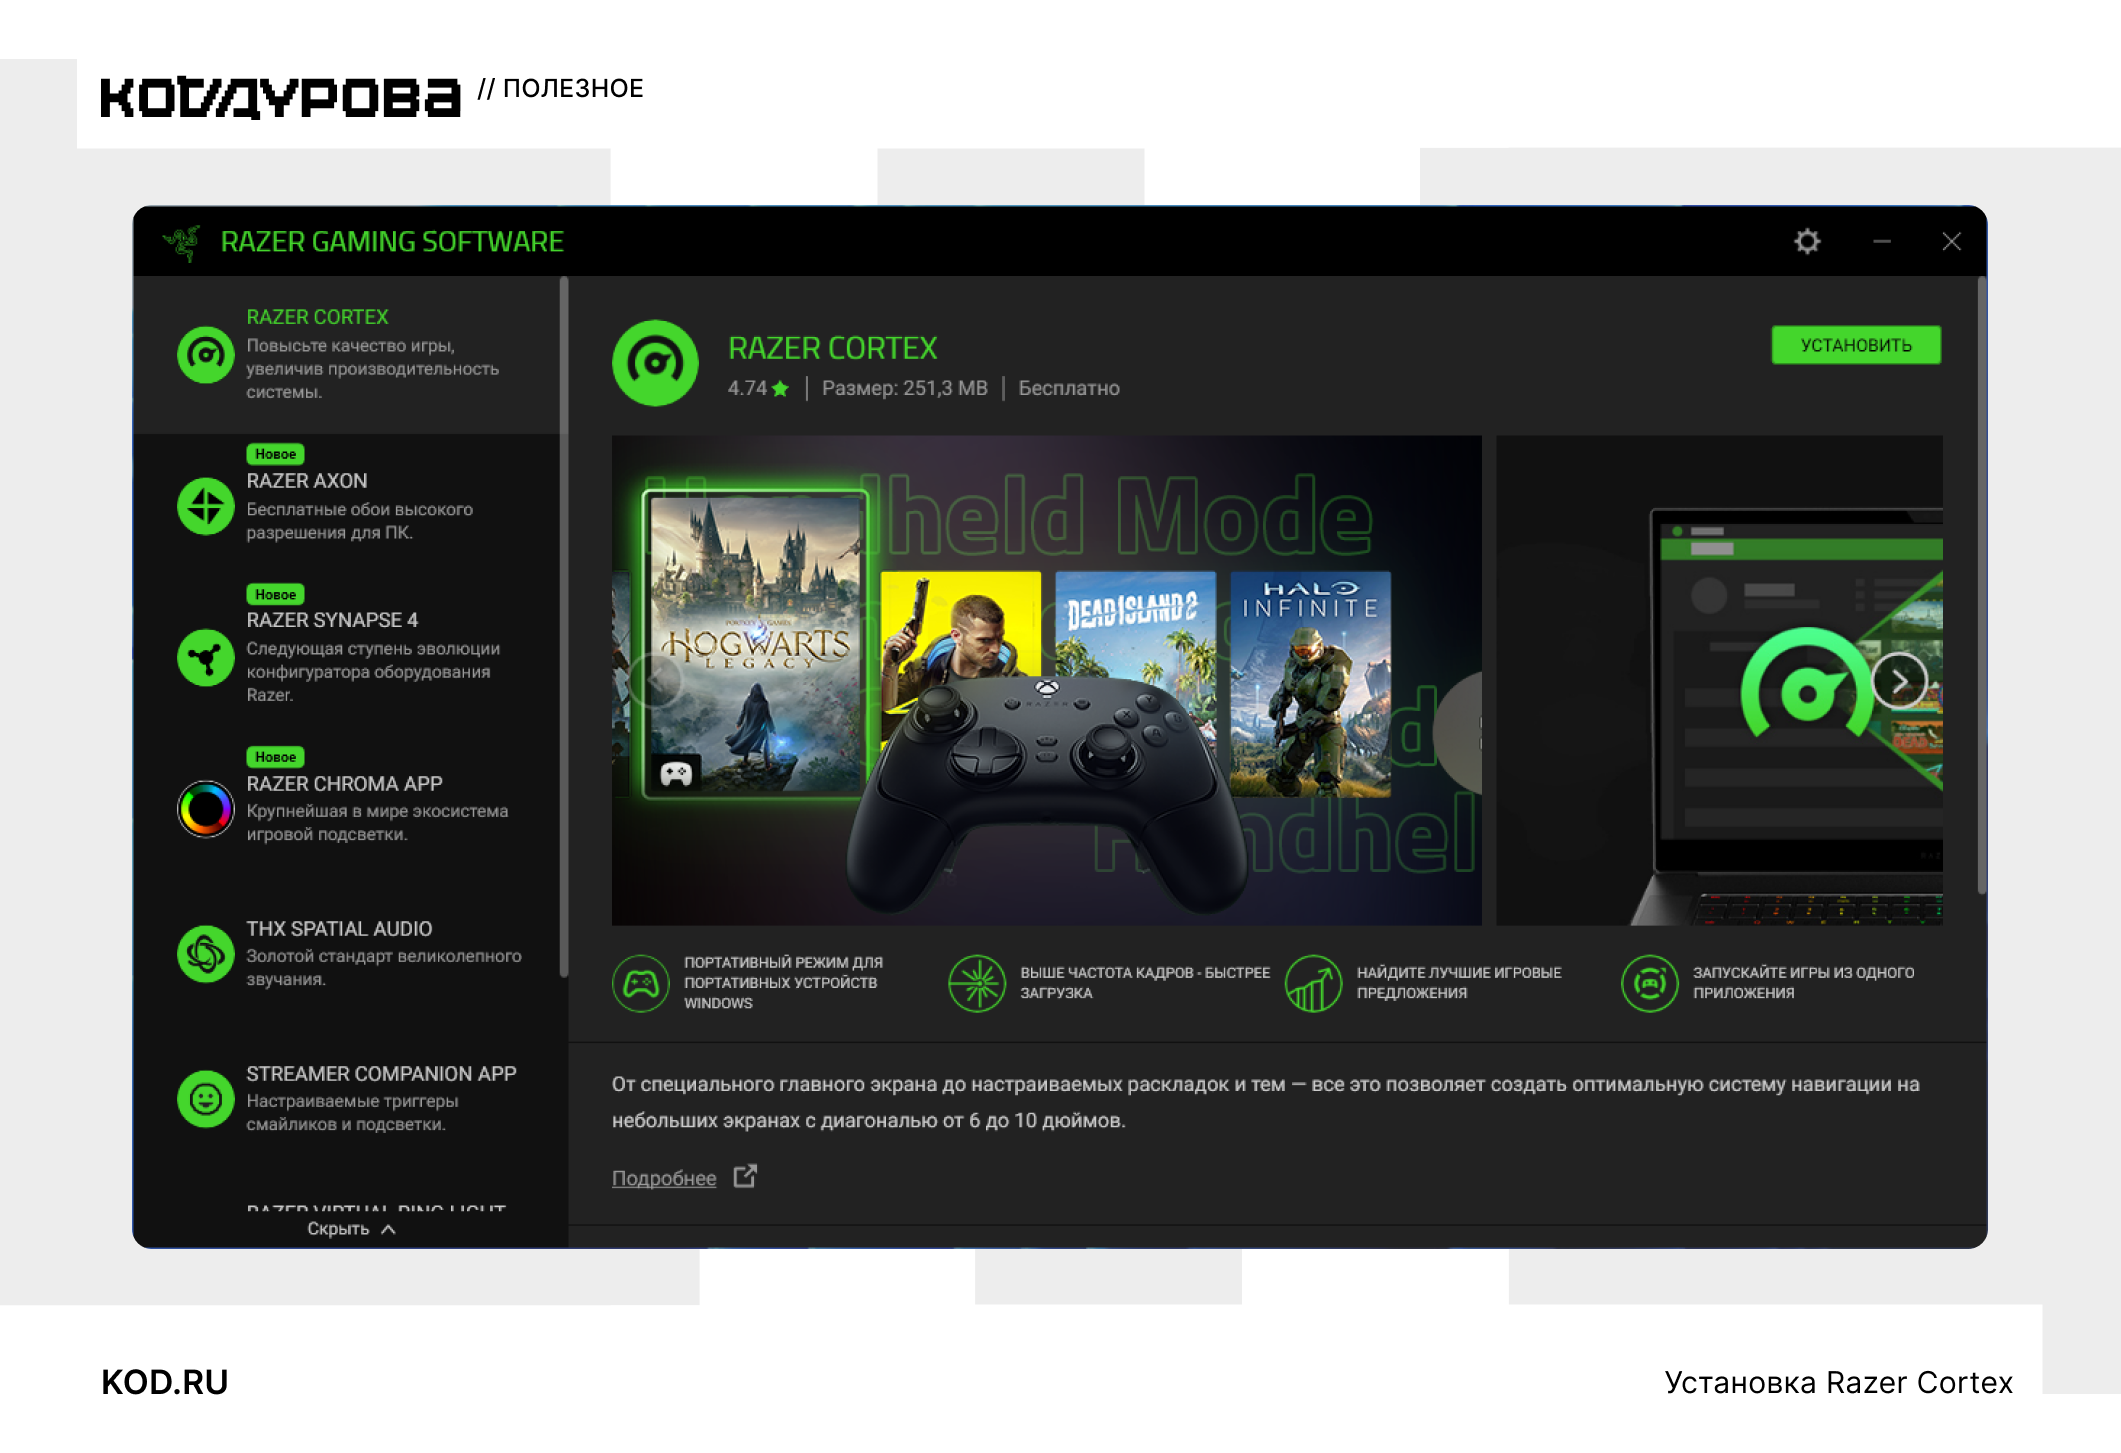Open THX SPATIAL AUDIO entry in sidebar
This screenshot has width=2121, height=1453.
[350, 953]
